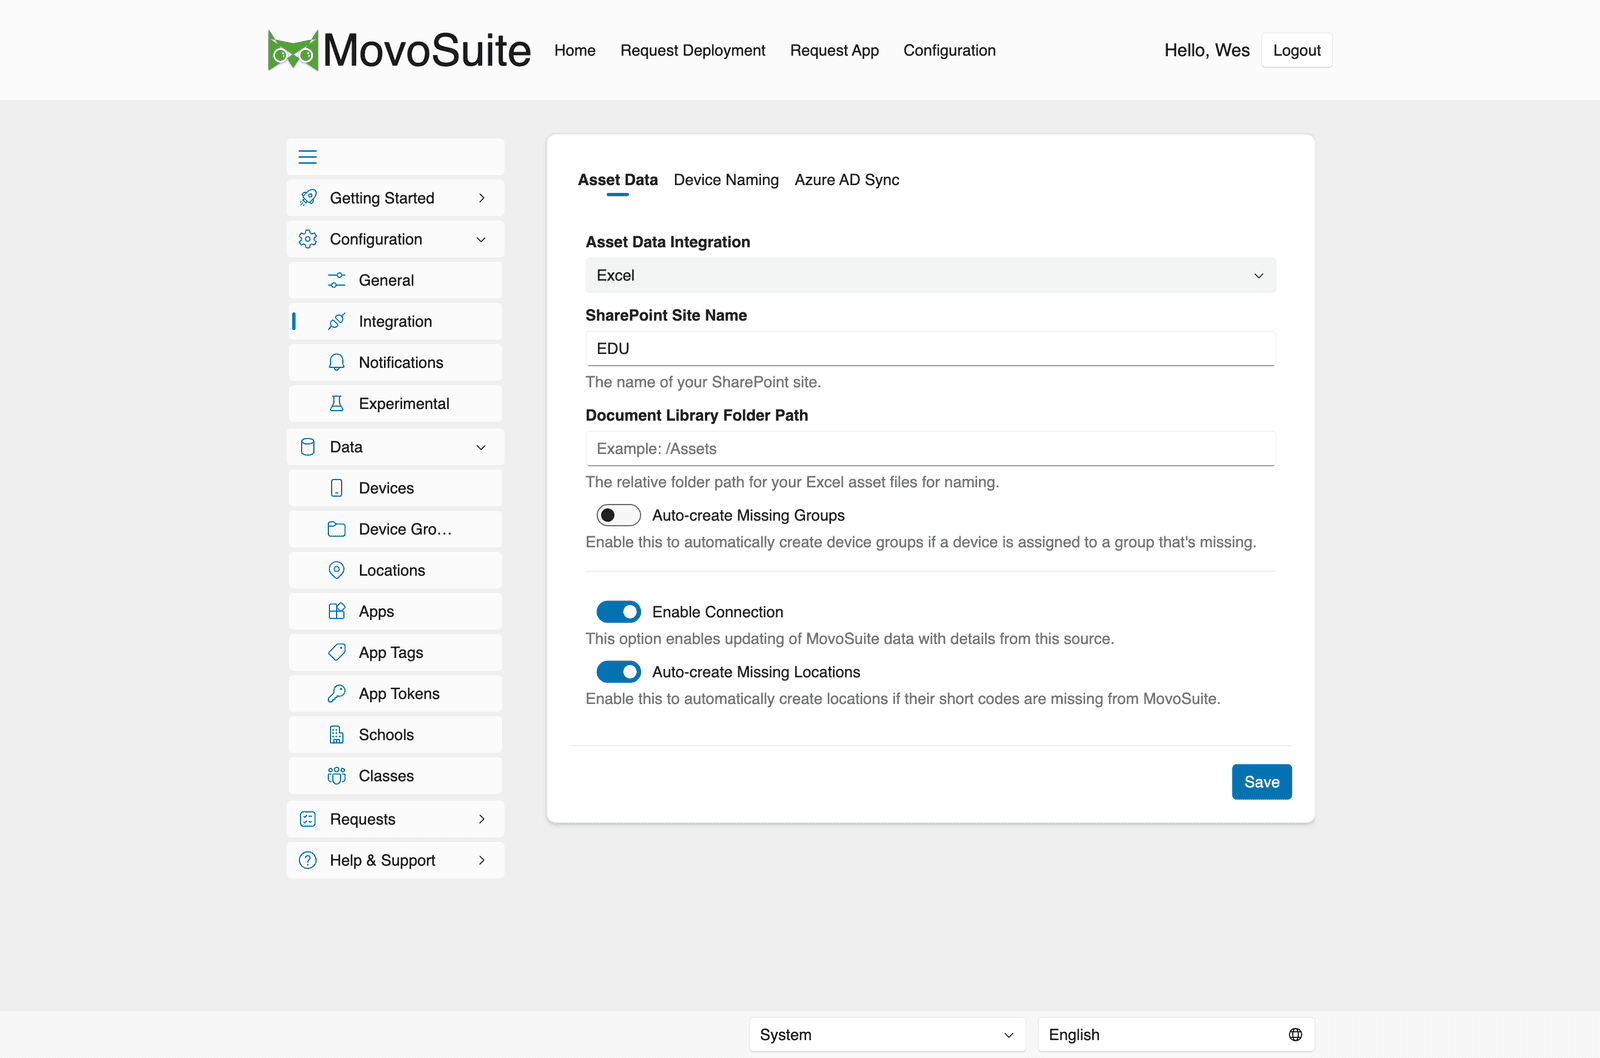
Task: Click the hamburger menu icon in sidebar
Action: pos(308,157)
